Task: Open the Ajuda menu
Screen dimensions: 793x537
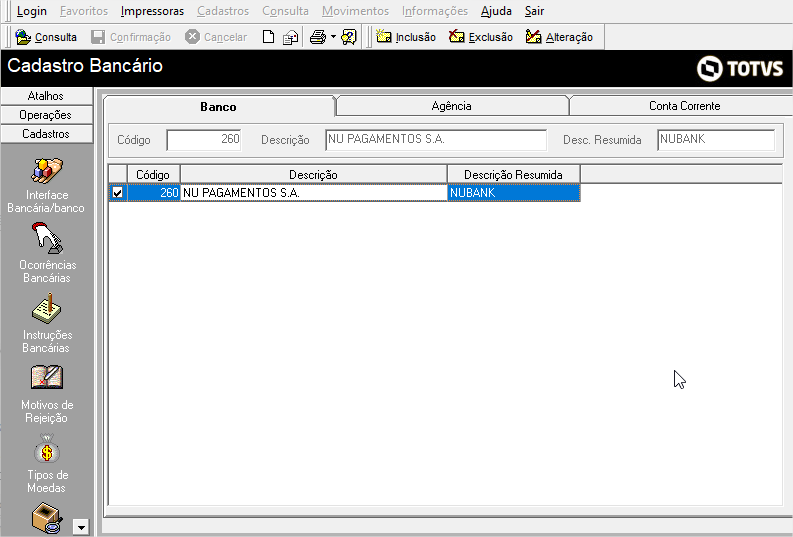Action: coord(496,11)
